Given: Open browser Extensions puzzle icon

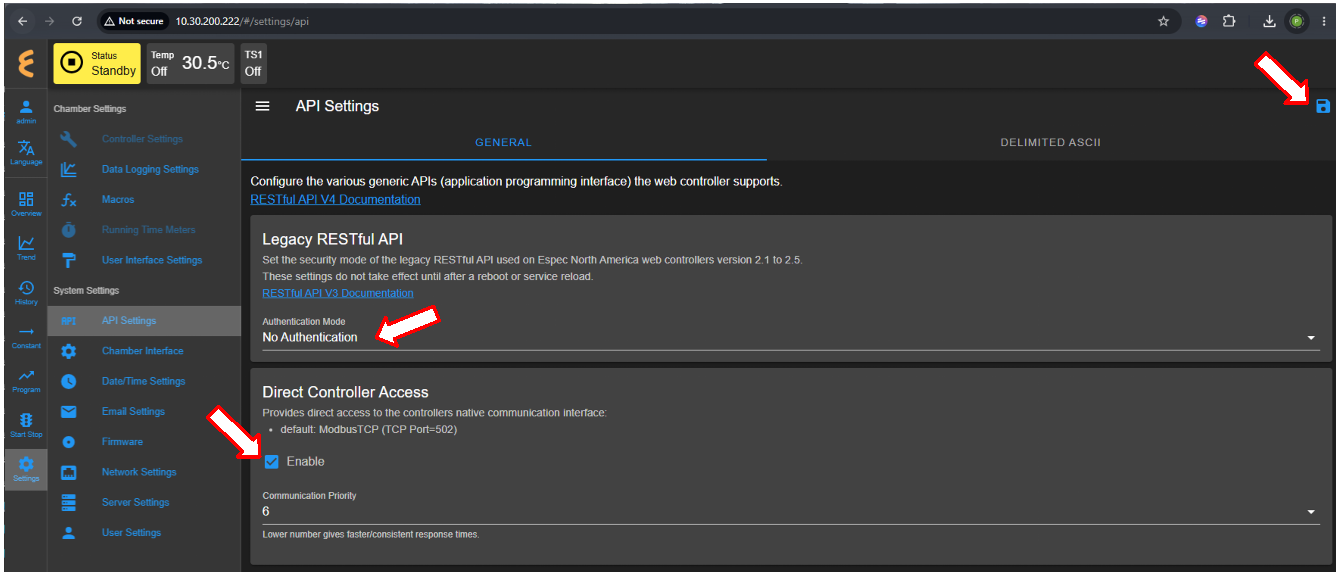Looking at the screenshot, I should (1229, 20).
